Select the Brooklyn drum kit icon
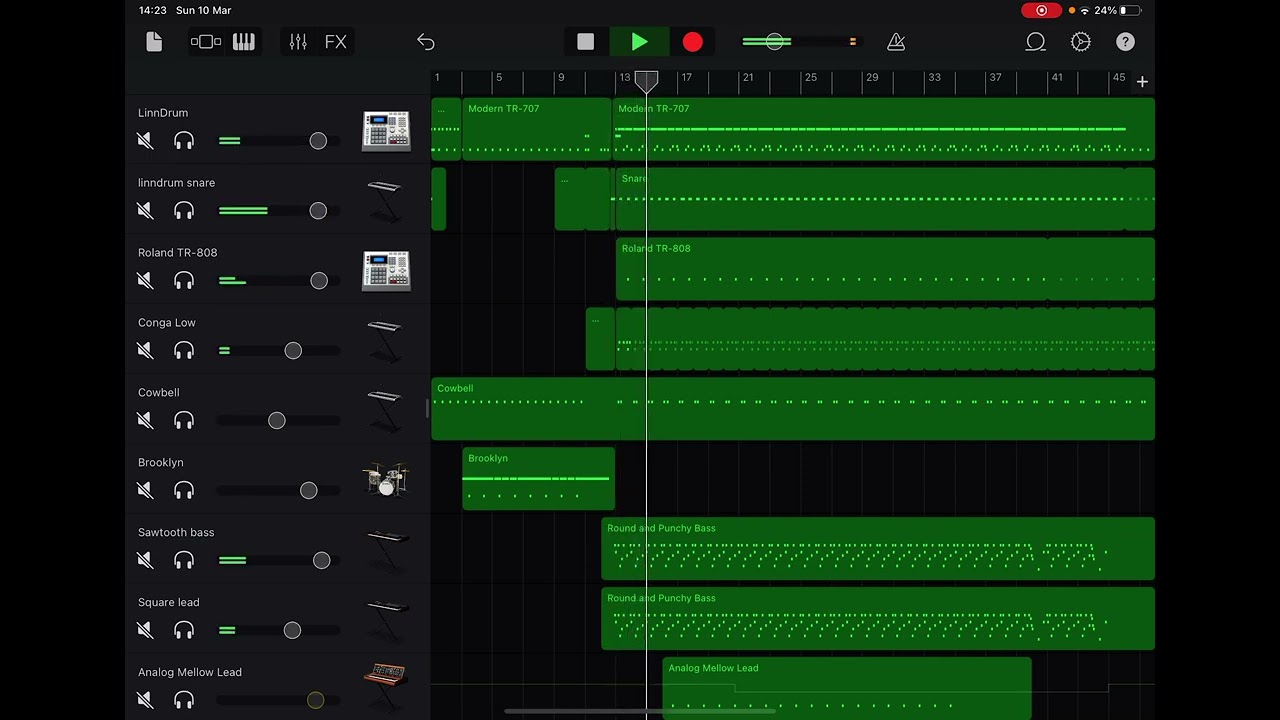Viewport: 1280px width, 720px height. coord(386,480)
